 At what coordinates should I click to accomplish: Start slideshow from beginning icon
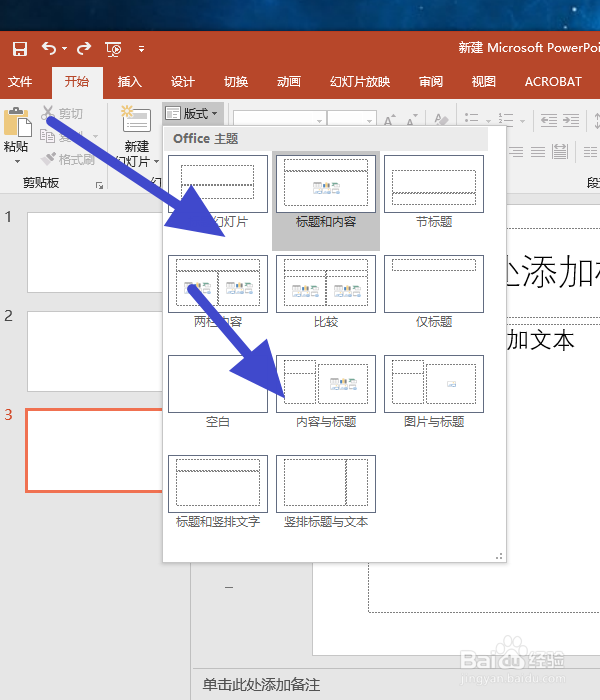point(113,49)
